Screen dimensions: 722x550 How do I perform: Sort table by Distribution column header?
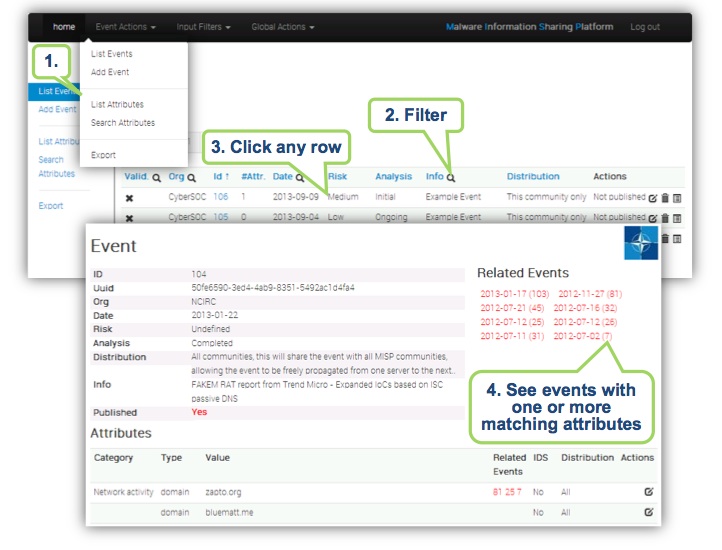click(533, 176)
